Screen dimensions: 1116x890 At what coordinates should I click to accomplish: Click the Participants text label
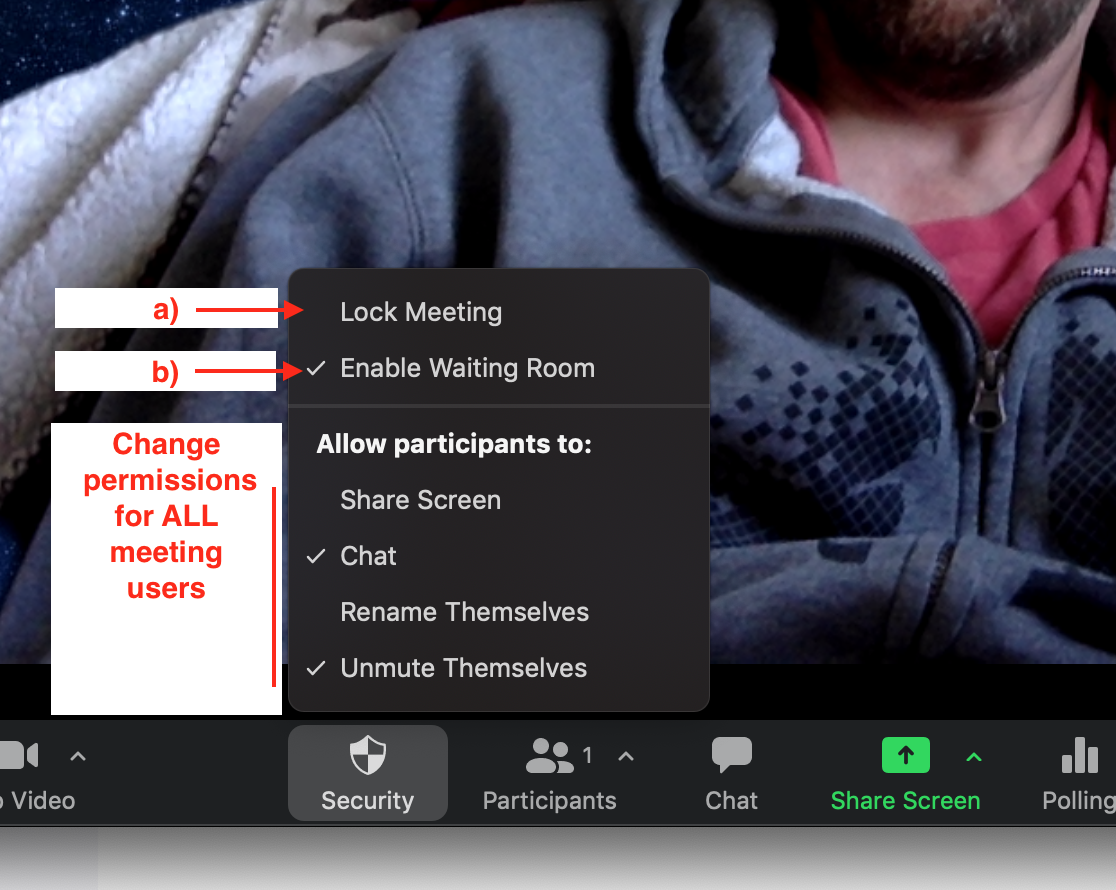point(549,801)
